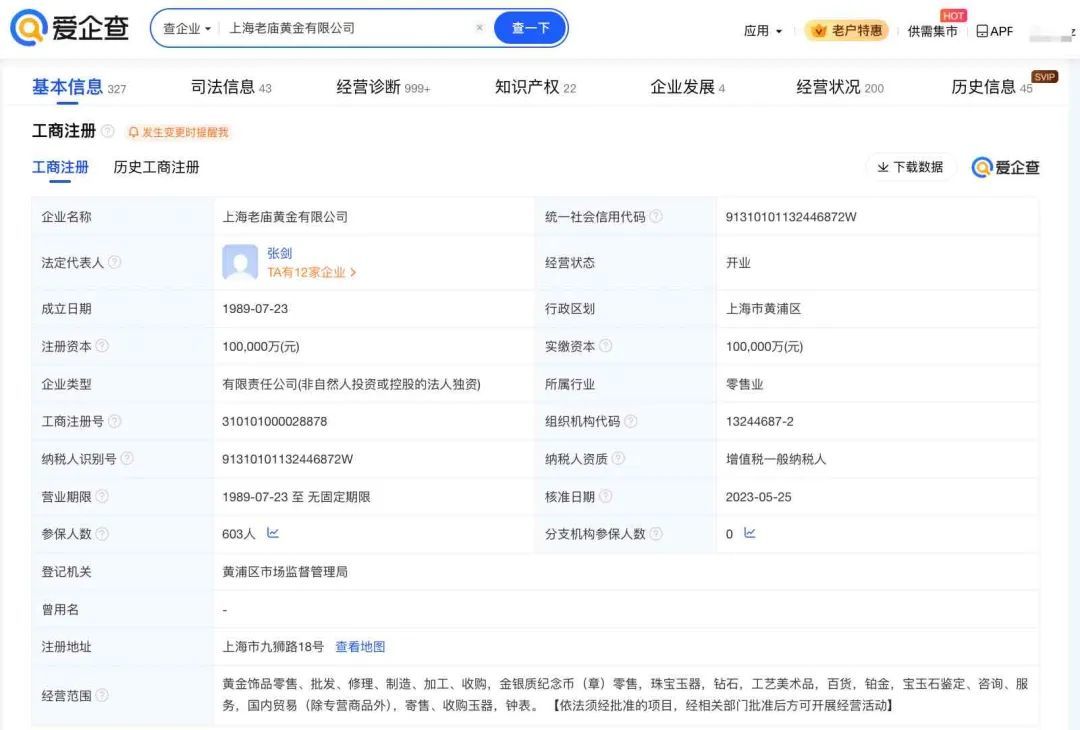The width and height of the screenshot is (1080, 730).
Task: Switch to the 知识产权 tab
Action: tap(535, 87)
